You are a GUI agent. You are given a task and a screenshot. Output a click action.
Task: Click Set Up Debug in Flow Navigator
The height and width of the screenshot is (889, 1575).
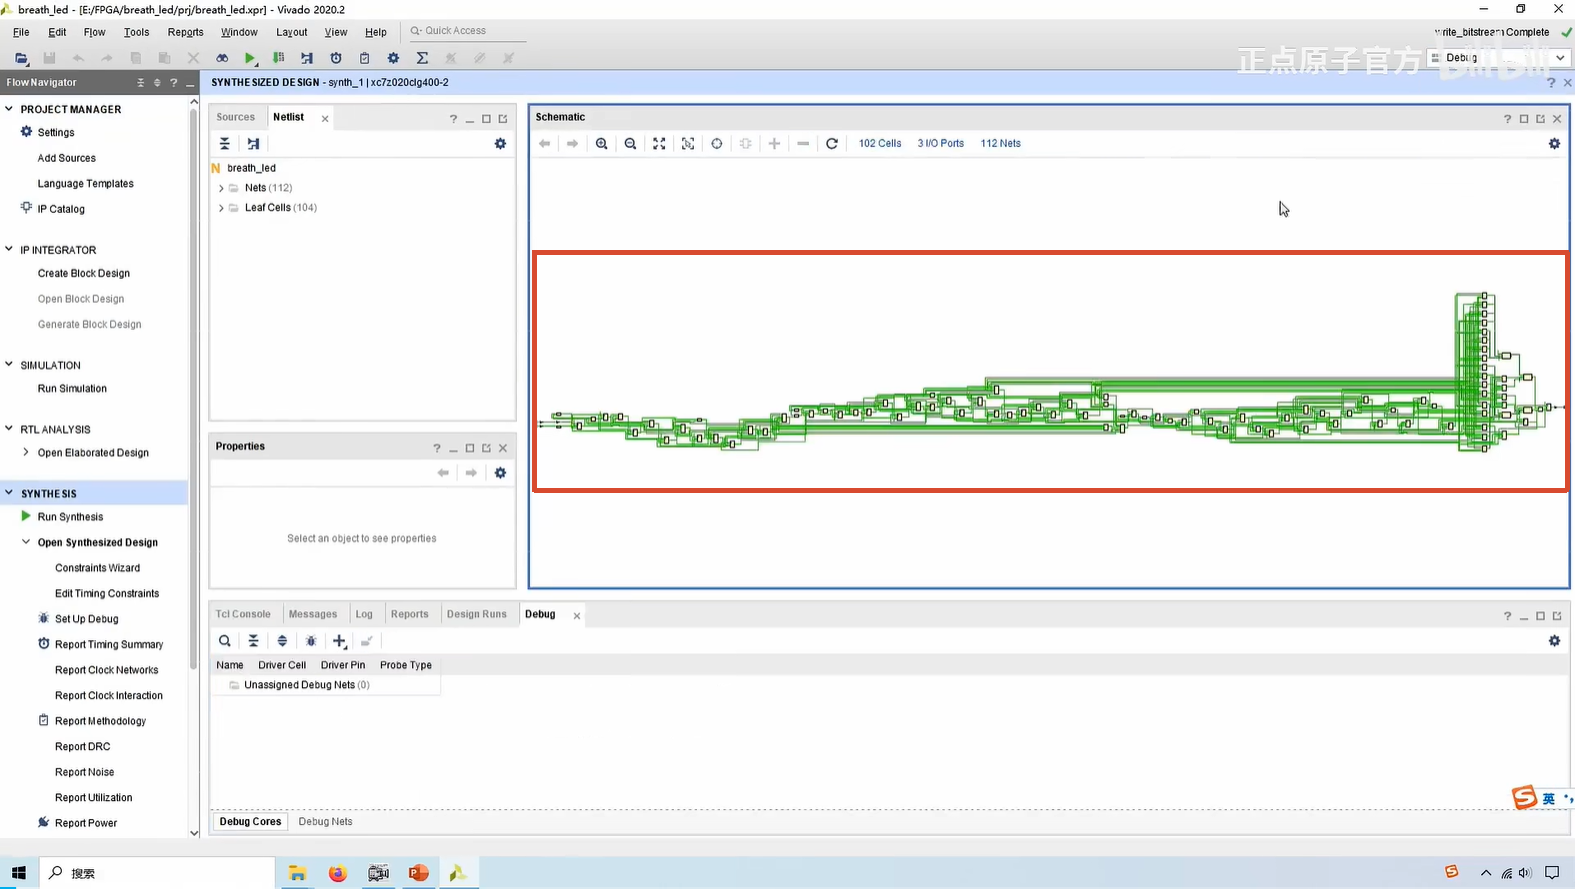click(x=86, y=619)
